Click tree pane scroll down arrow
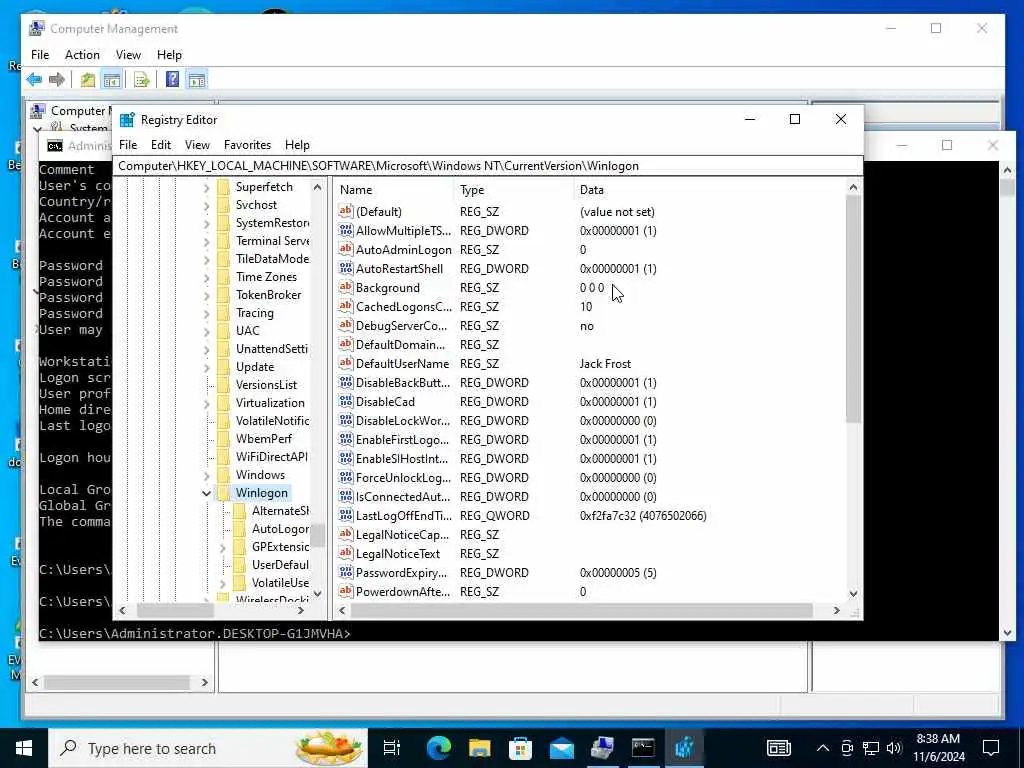Viewport: 1024px width, 768px height. (x=317, y=594)
